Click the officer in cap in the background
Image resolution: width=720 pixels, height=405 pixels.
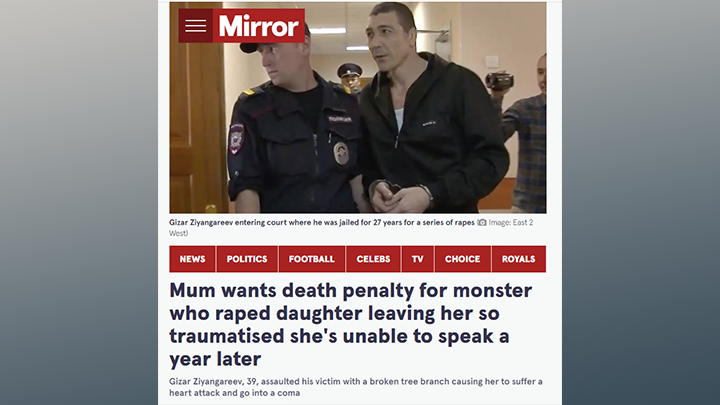point(350,77)
